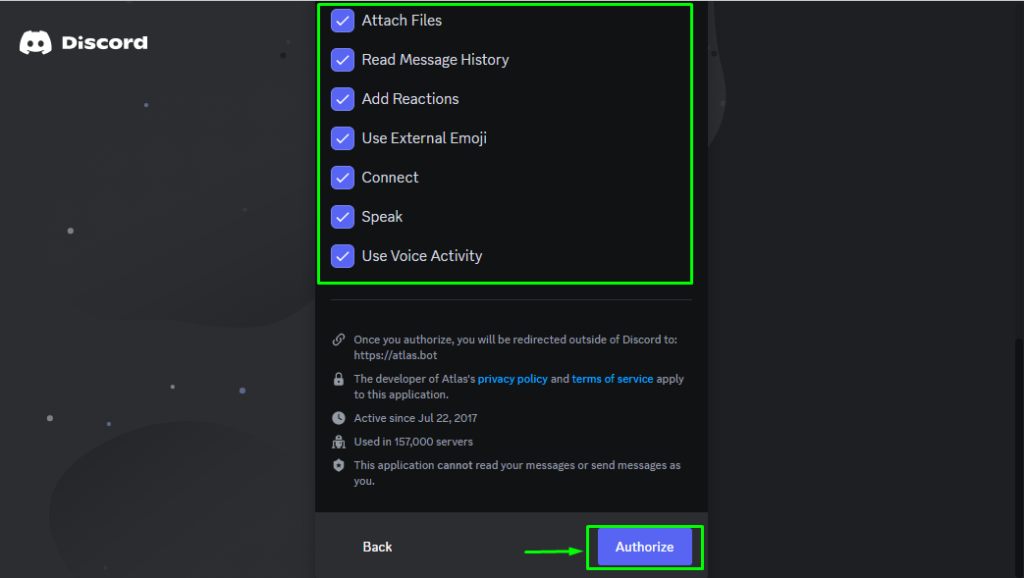The height and width of the screenshot is (578, 1024).
Task: Go Back to the previous step
Action: [377, 547]
